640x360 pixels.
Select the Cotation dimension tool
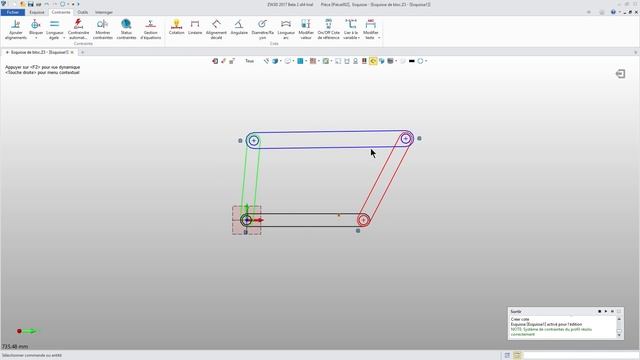tap(176, 27)
